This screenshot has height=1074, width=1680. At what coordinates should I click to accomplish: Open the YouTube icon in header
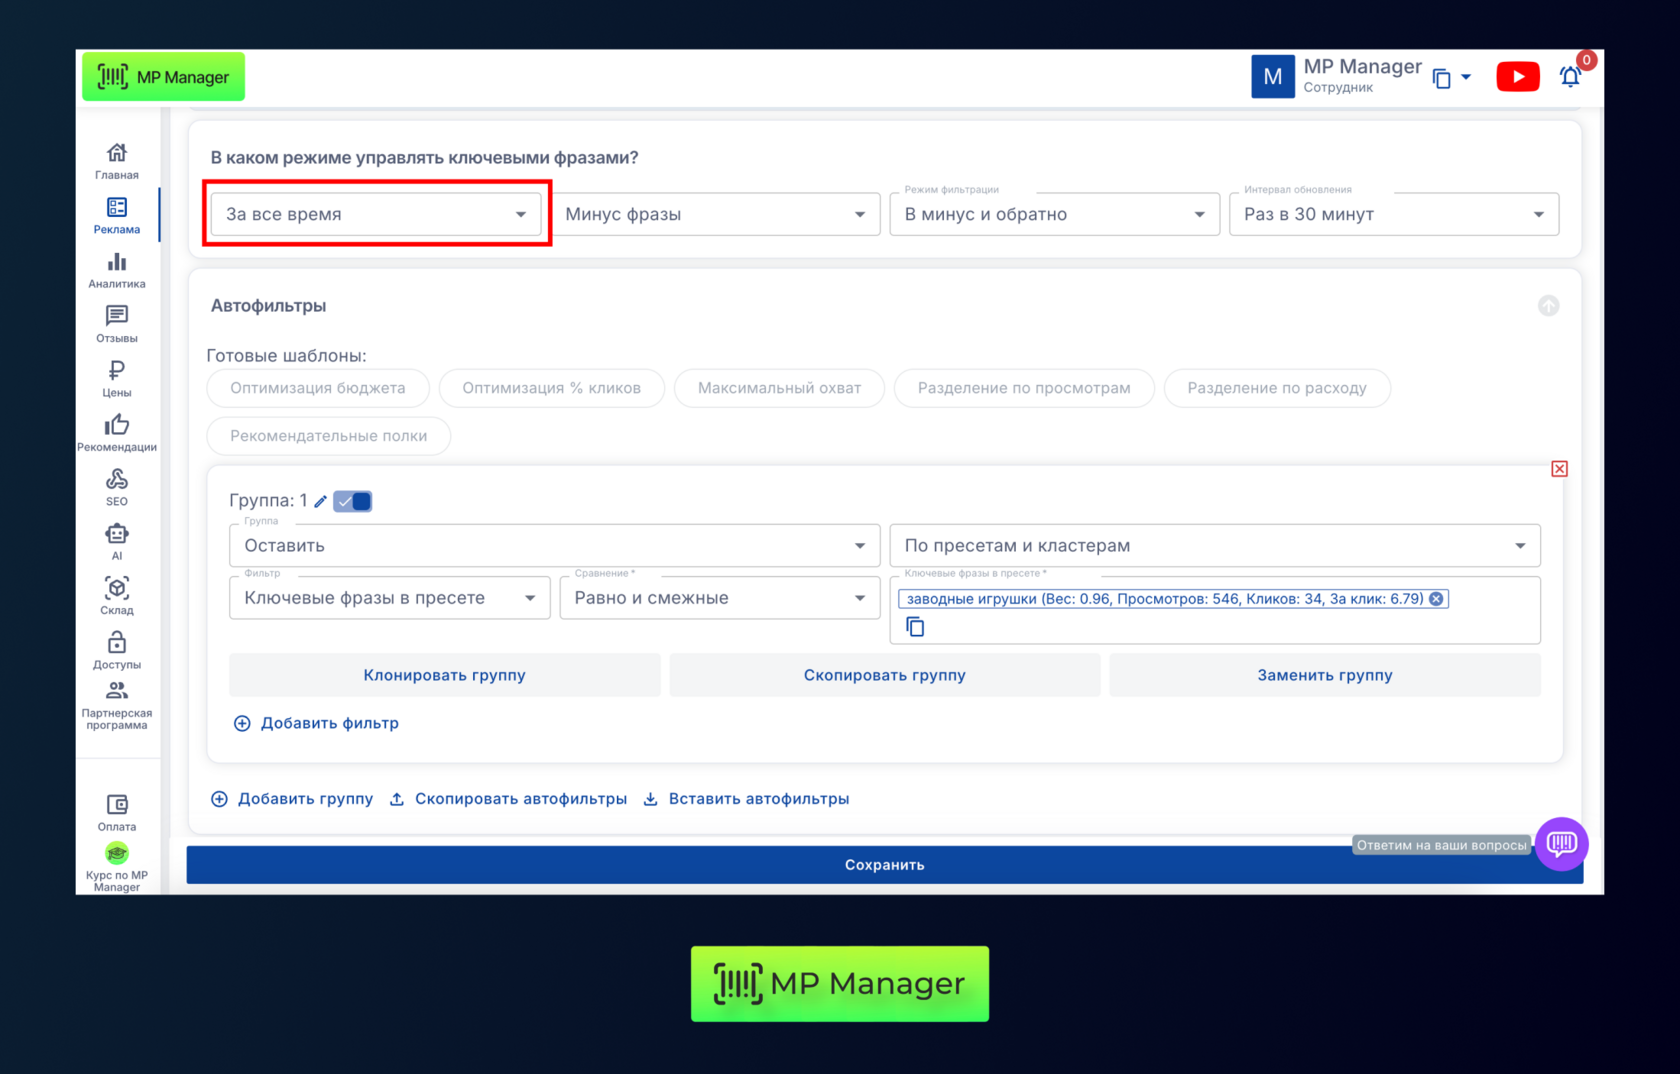pyautogui.click(x=1517, y=77)
